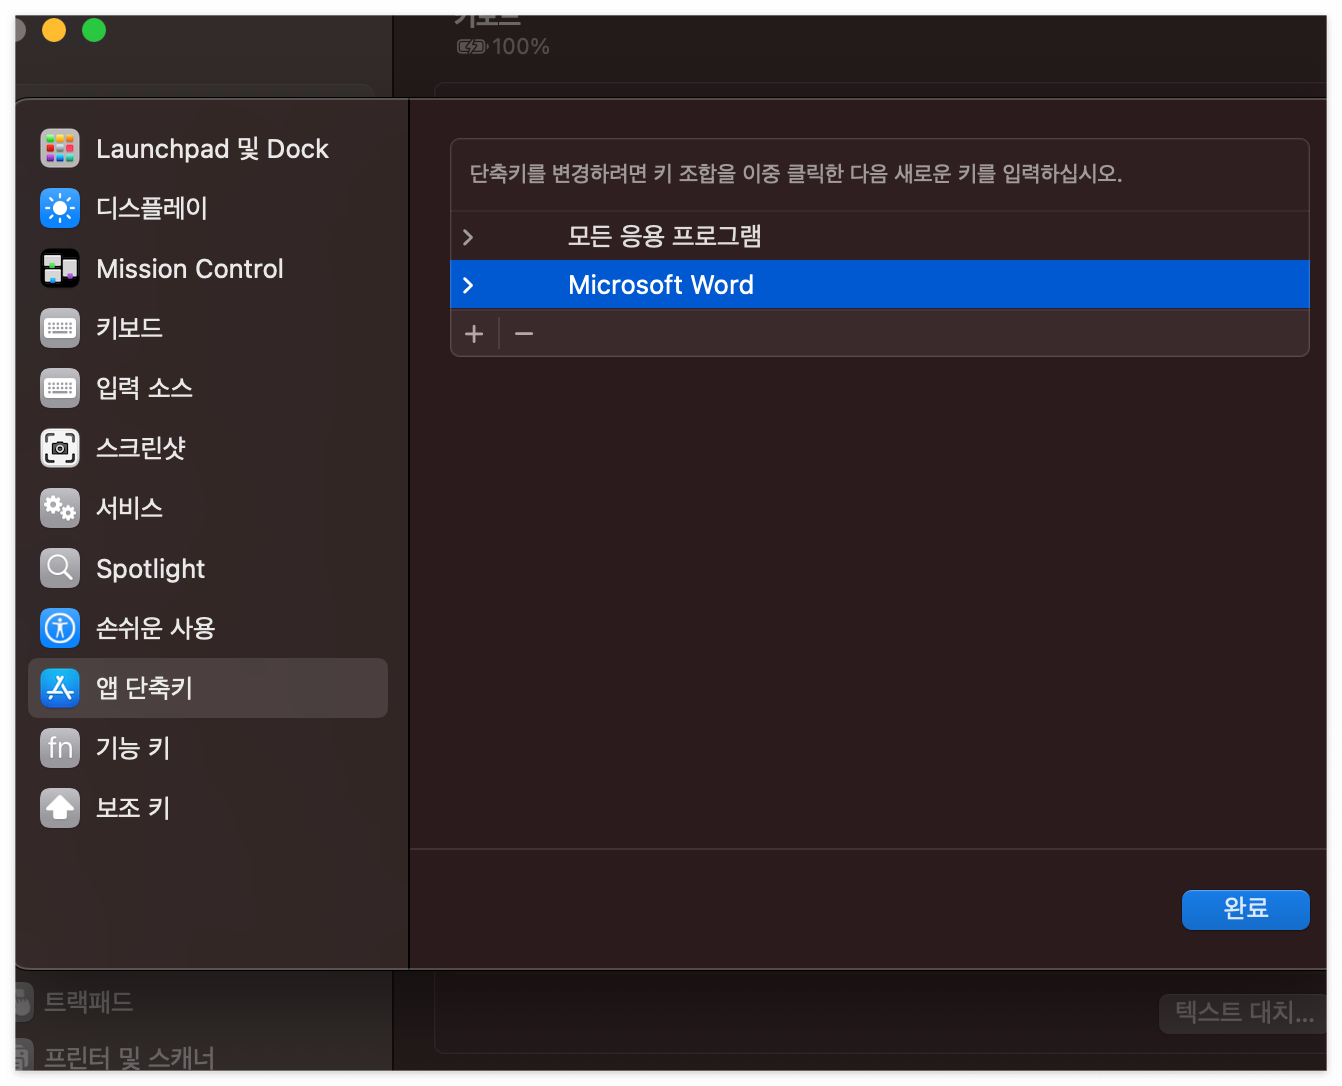This screenshot has width=1342, height=1086.
Task: Remove selected shortcut with minus button
Action: pyautogui.click(x=524, y=333)
